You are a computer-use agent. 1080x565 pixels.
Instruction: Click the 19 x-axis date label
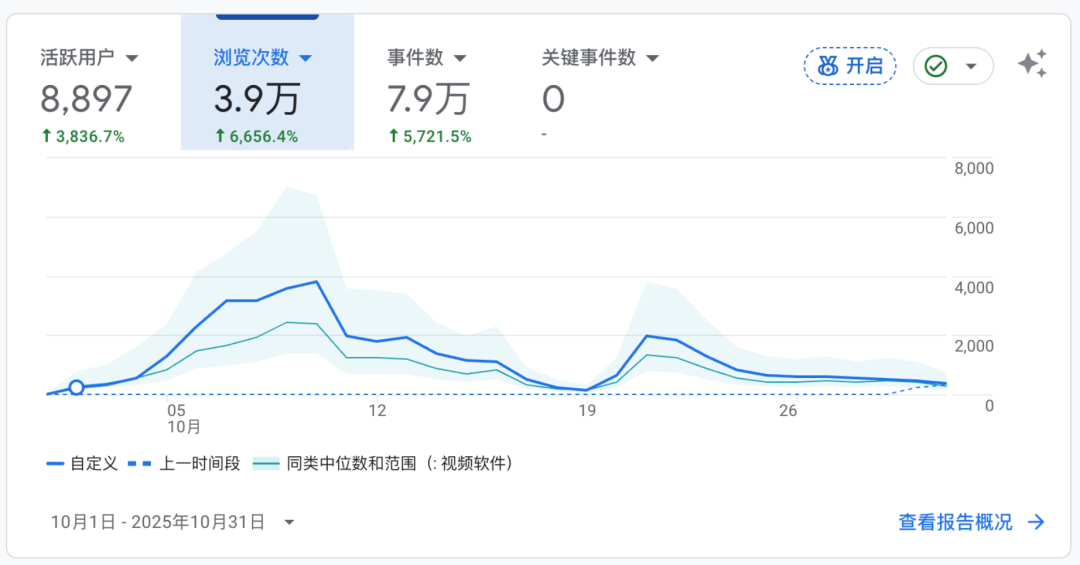coord(586,411)
